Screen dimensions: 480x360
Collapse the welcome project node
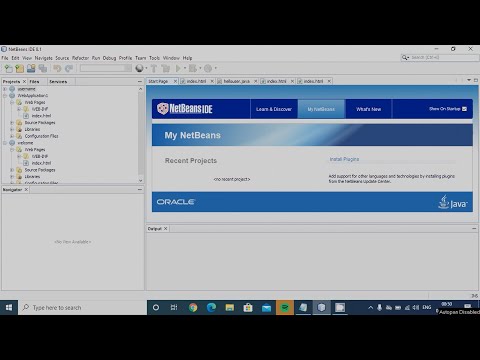click(x=5, y=143)
